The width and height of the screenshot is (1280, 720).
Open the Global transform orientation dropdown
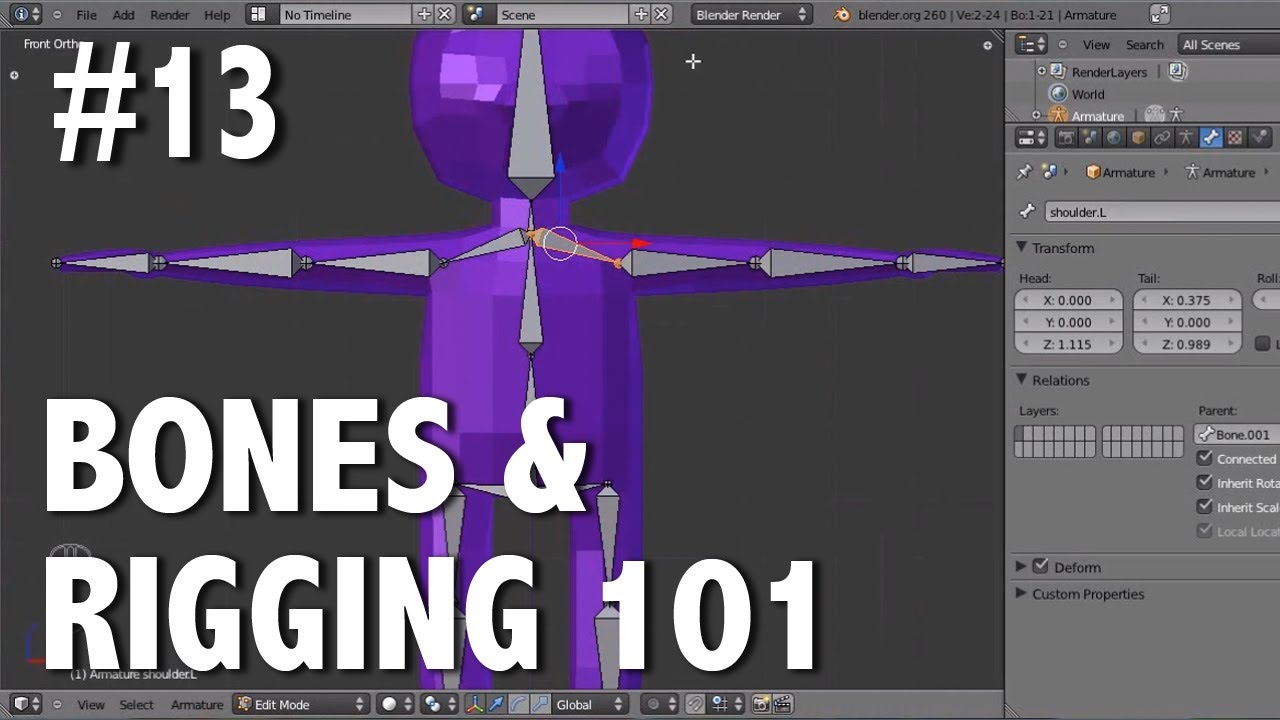[x=585, y=704]
